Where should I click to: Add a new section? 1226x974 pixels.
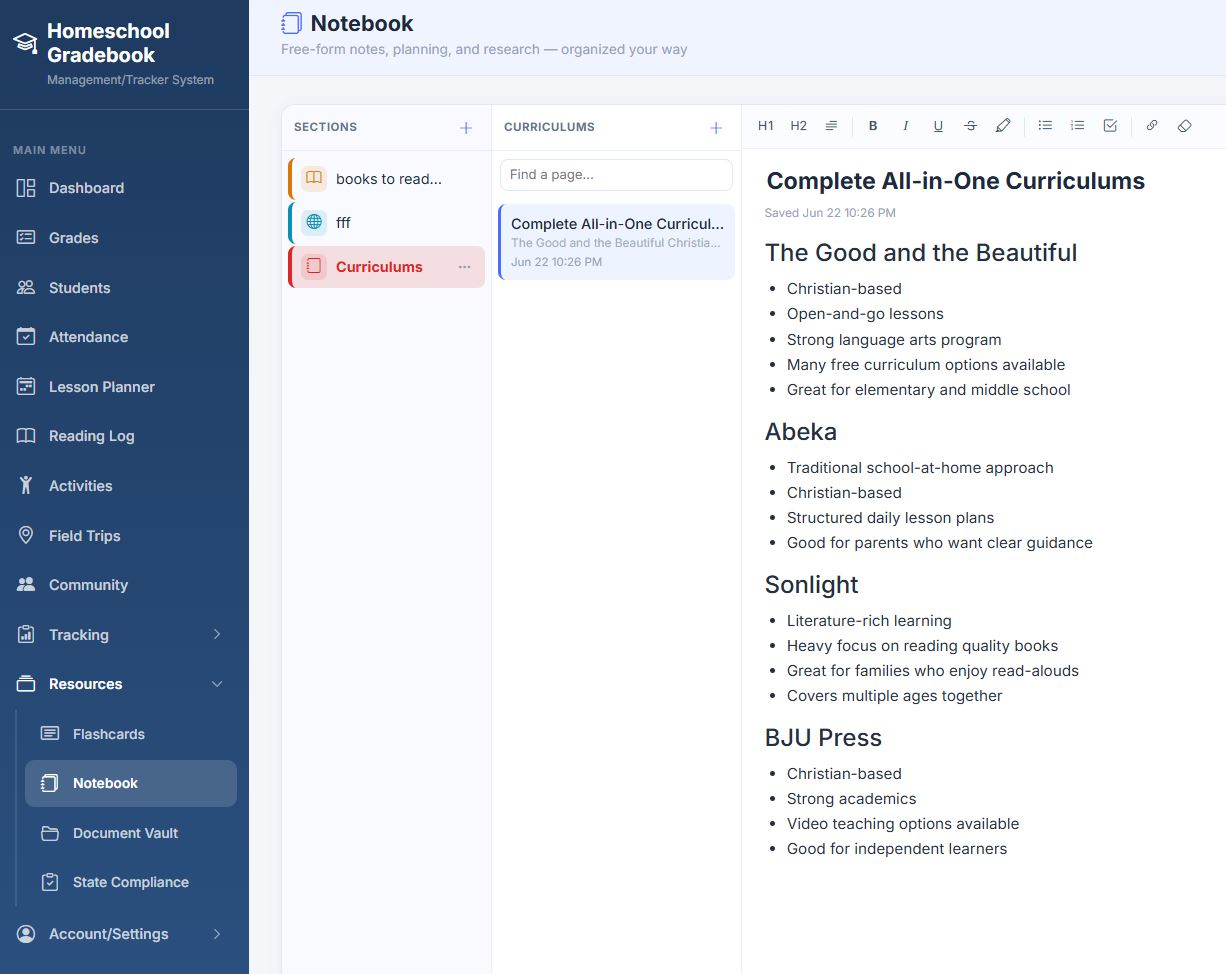pos(466,128)
